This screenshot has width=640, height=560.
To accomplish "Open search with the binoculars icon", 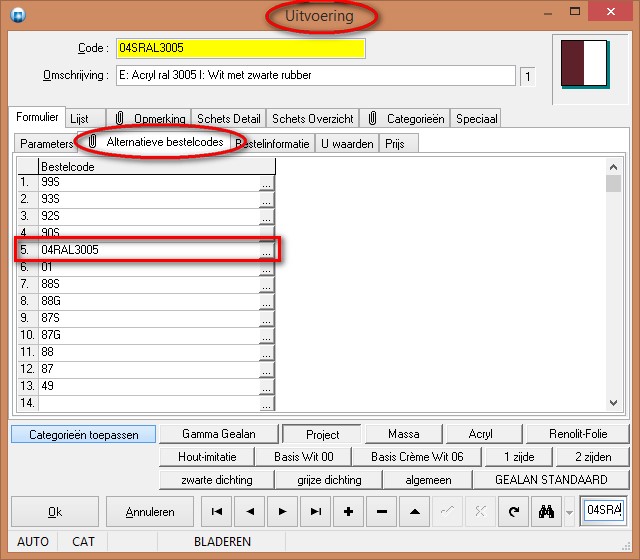I will coord(547,511).
